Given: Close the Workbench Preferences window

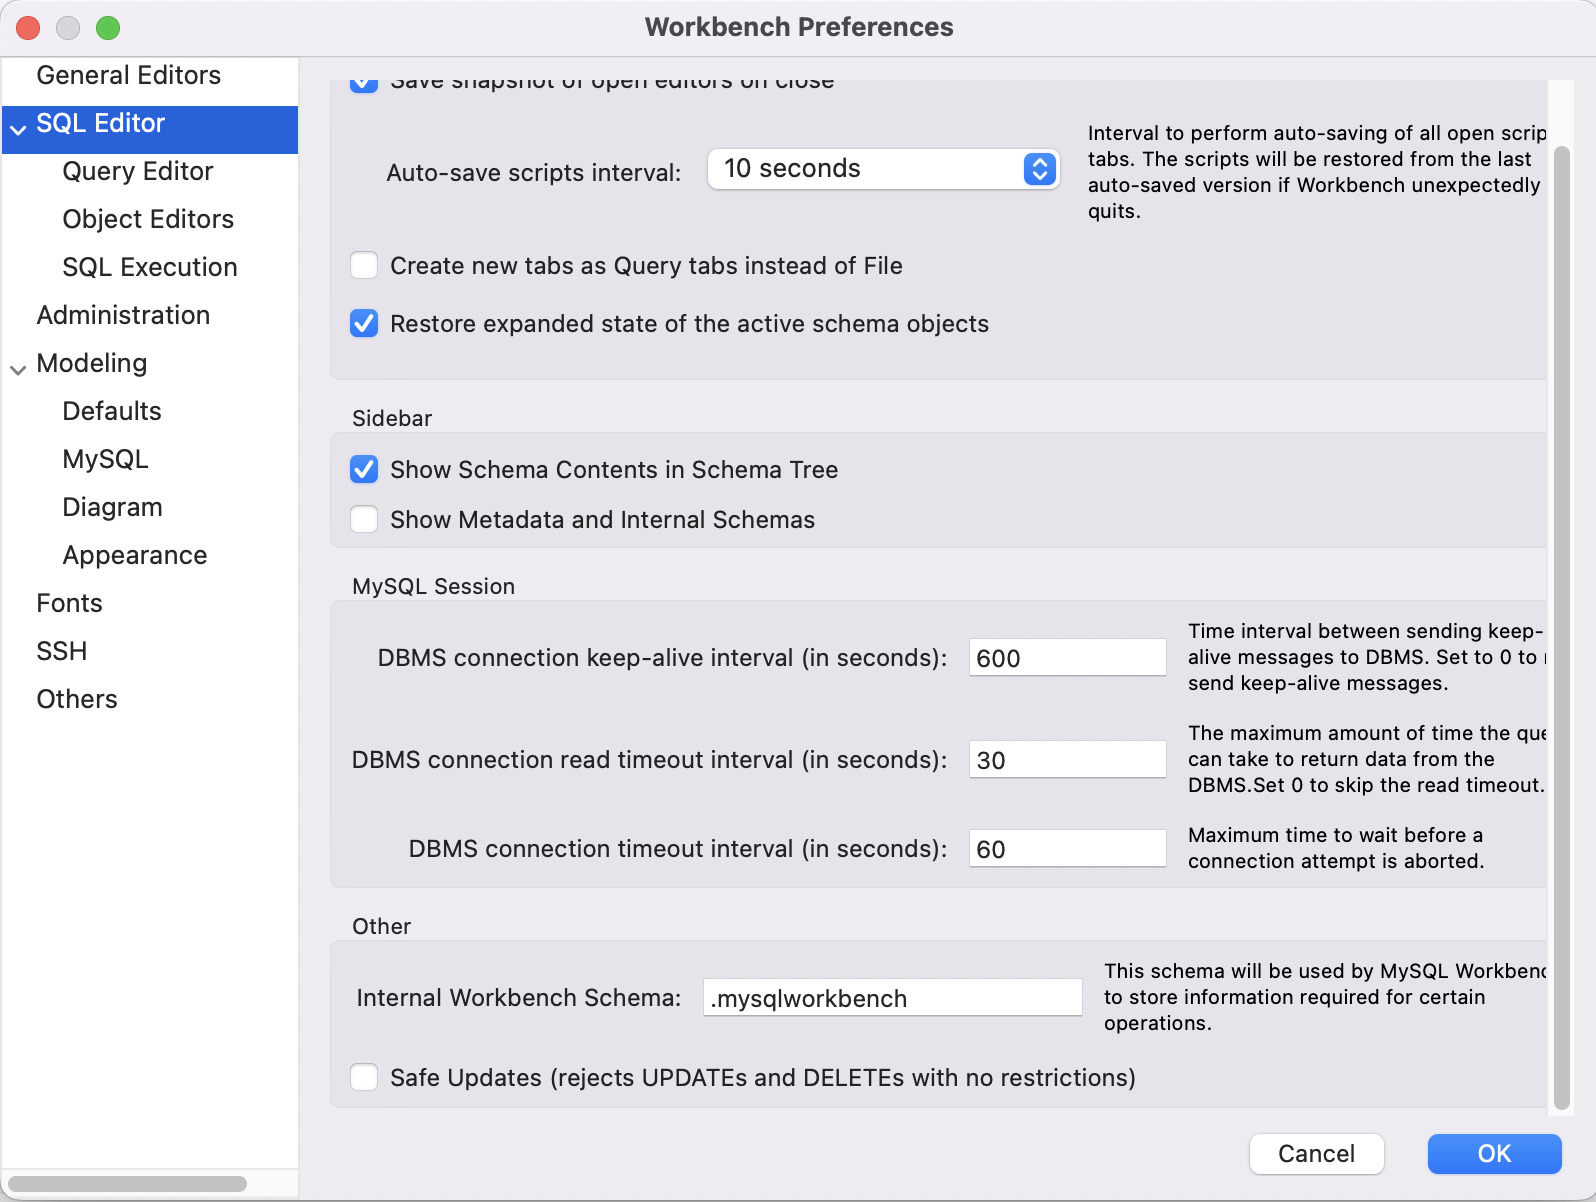Looking at the screenshot, I should [x=28, y=28].
